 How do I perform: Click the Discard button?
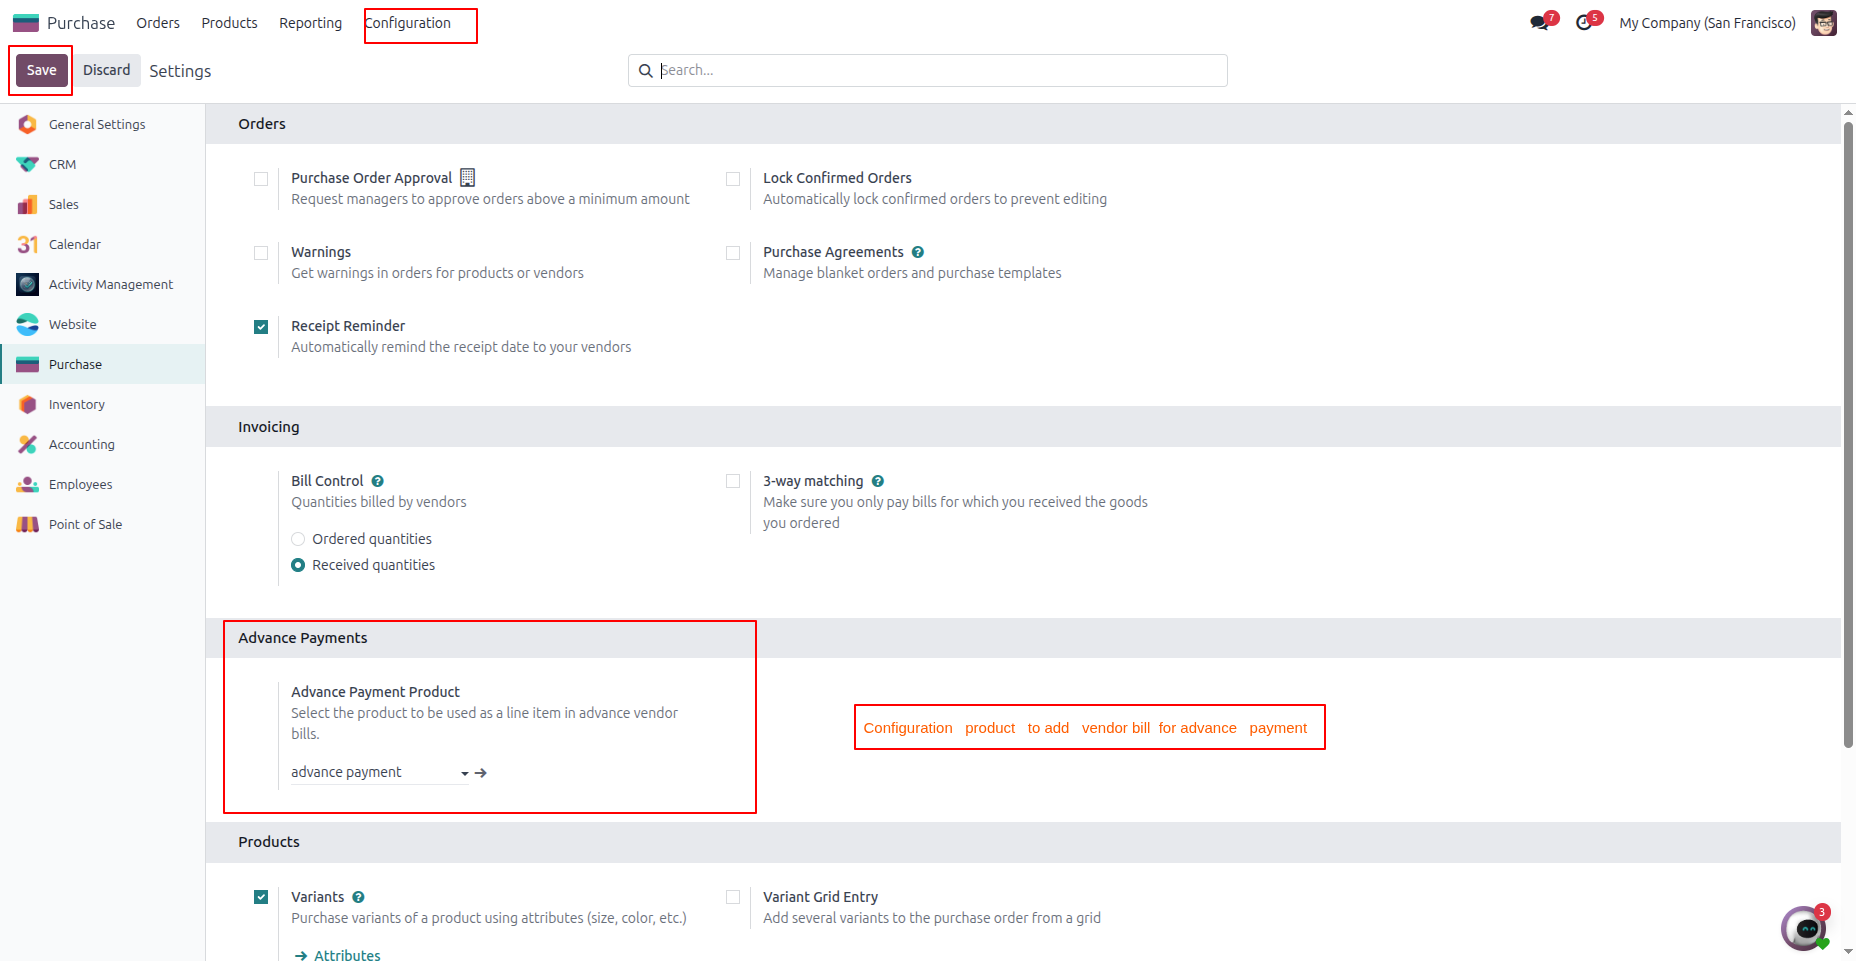tap(107, 70)
